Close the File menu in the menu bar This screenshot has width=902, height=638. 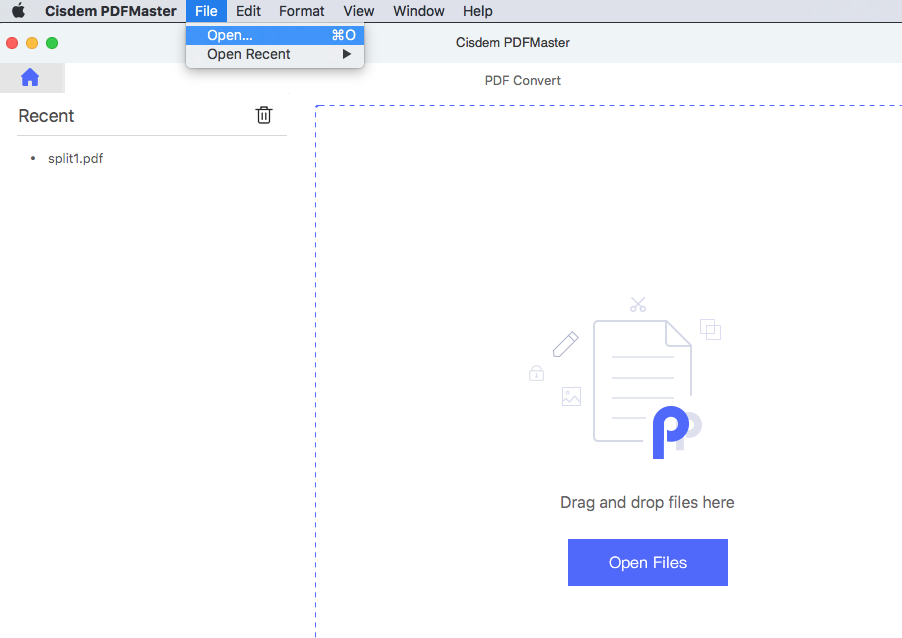206,11
